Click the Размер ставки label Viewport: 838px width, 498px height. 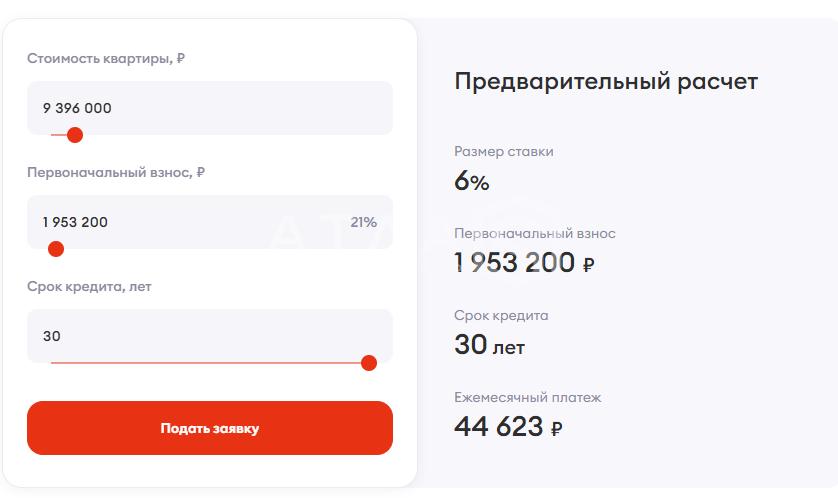(x=503, y=152)
